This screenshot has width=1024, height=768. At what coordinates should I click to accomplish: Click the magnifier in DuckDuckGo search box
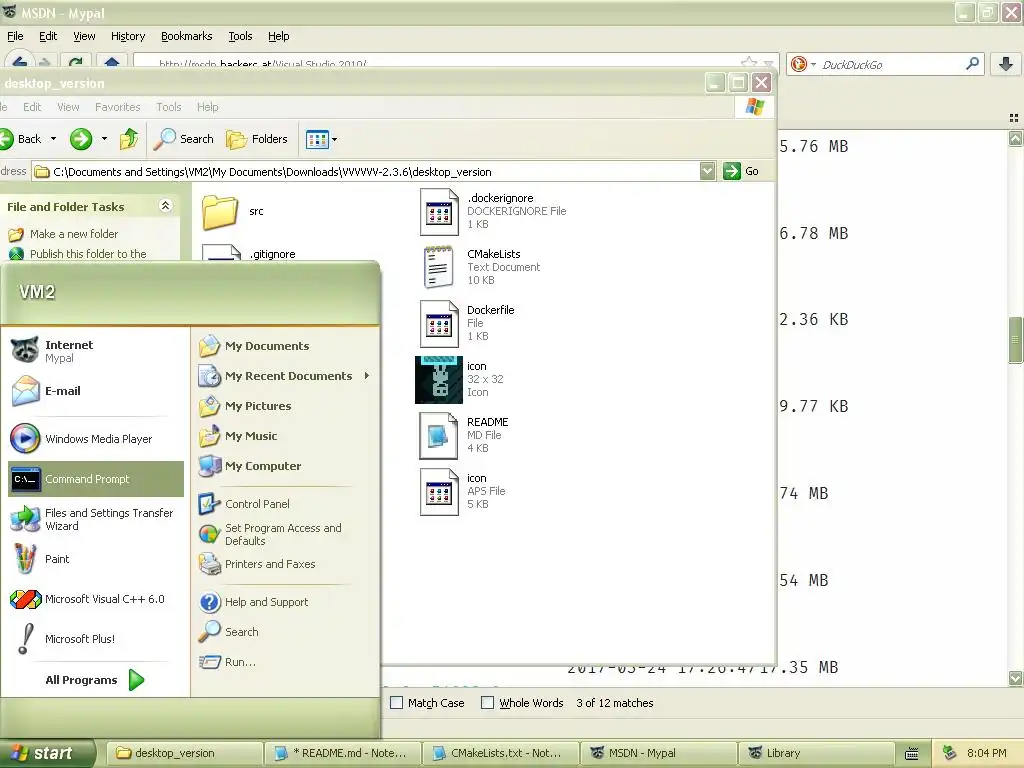pyautogui.click(x=972, y=64)
